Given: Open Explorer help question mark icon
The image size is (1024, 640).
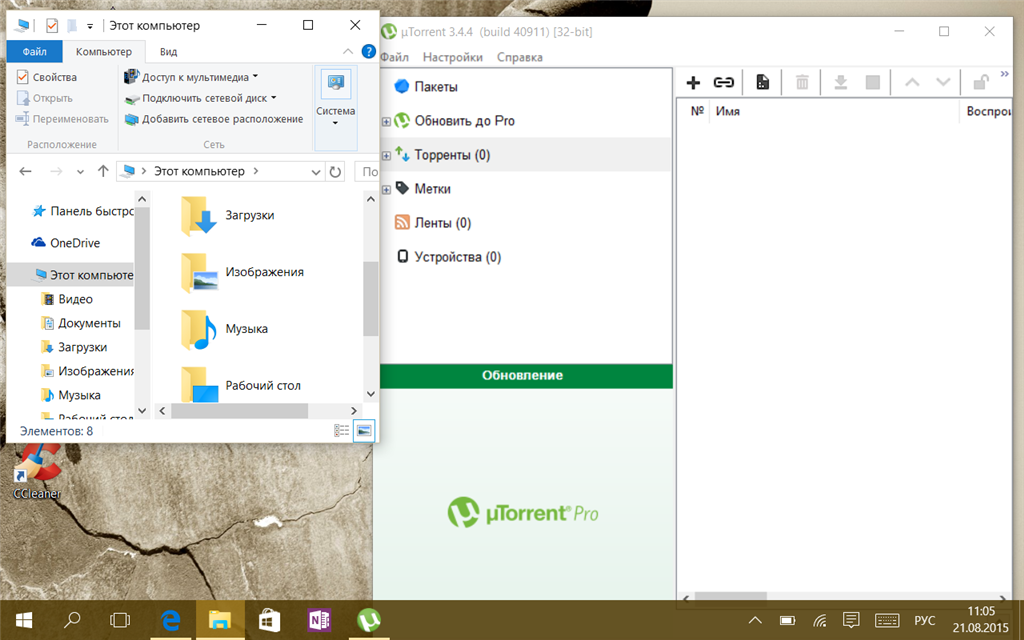Looking at the screenshot, I should [368, 52].
